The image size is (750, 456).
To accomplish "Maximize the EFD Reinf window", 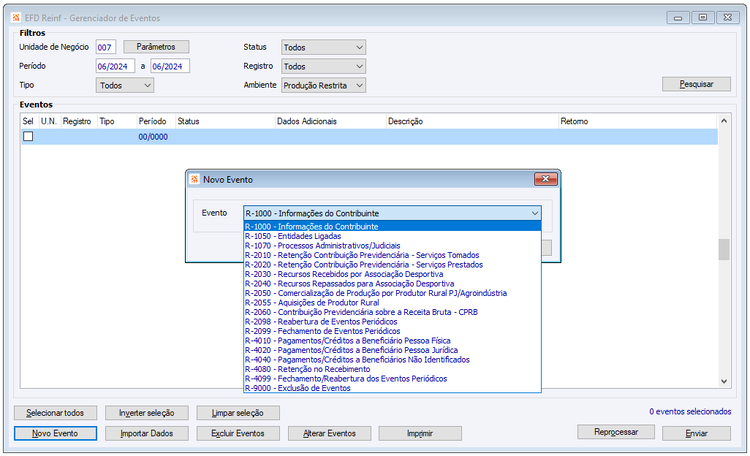I will 703,18.
